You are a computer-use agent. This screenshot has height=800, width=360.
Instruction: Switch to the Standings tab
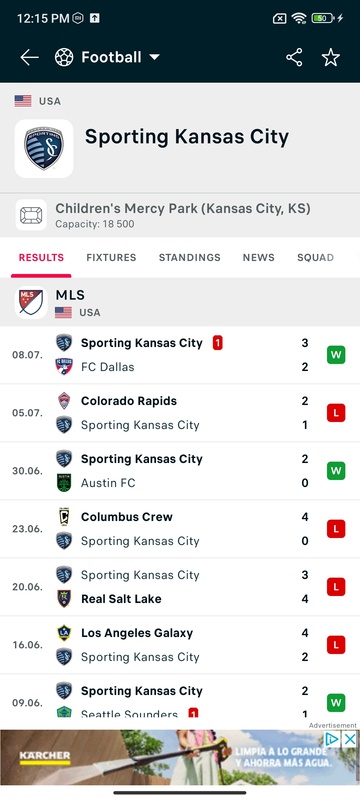coord(190,258)
